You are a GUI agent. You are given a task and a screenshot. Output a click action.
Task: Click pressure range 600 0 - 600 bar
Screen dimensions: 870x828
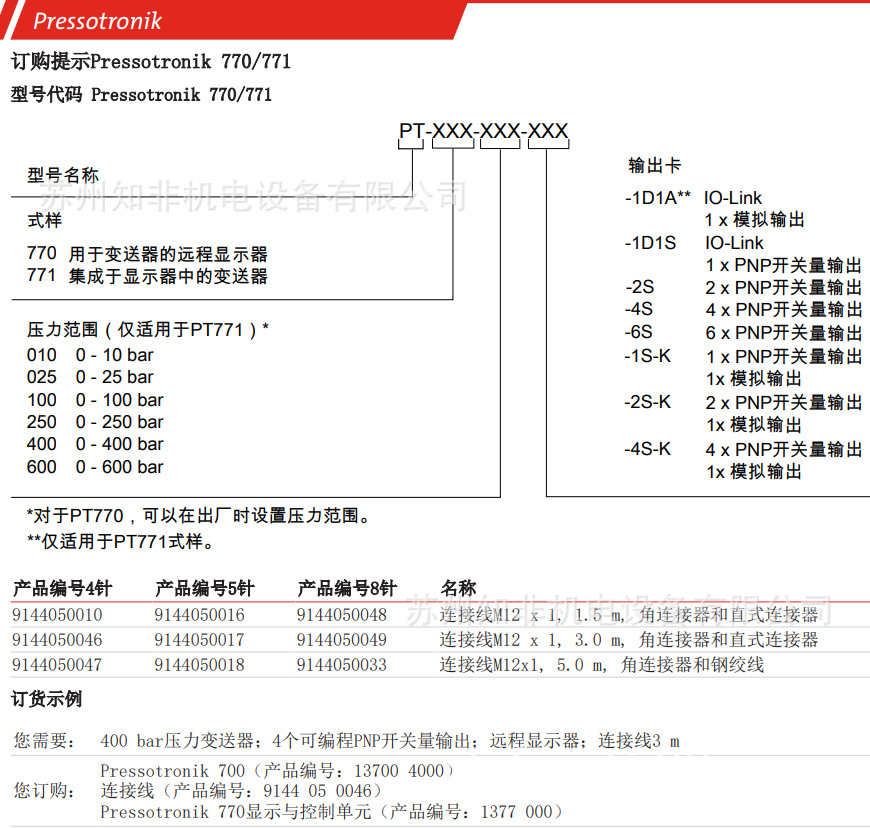point(95,467)
